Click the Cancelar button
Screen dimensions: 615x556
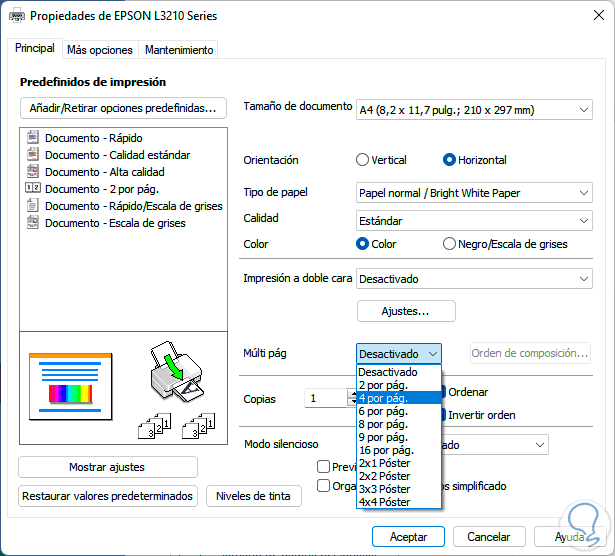pos(489,536)
